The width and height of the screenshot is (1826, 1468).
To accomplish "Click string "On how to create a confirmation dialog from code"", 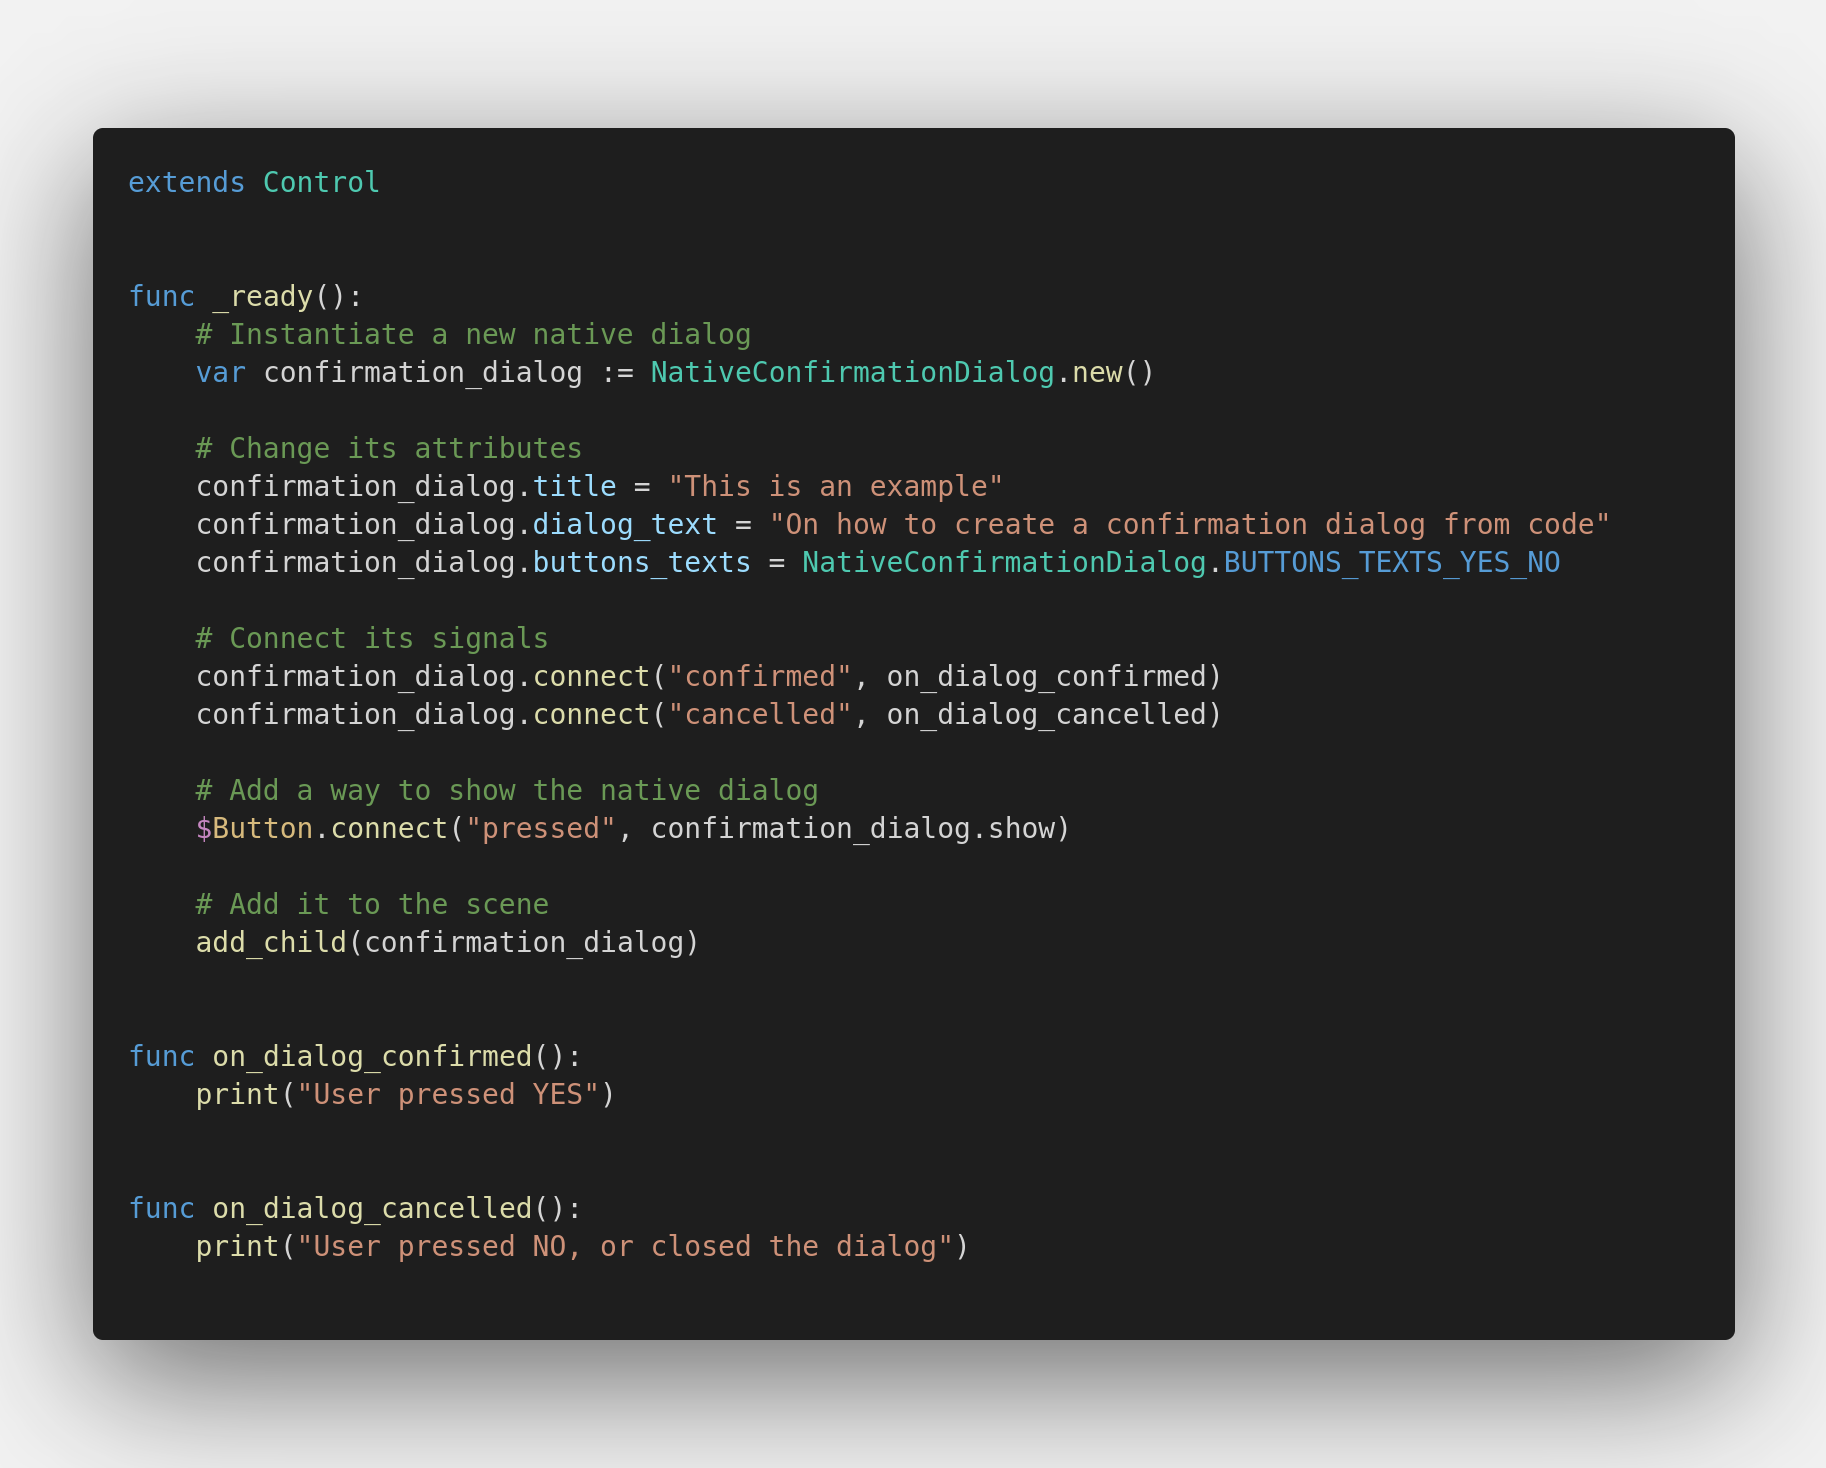I will pyautogui.click(x=1189, y=524).
